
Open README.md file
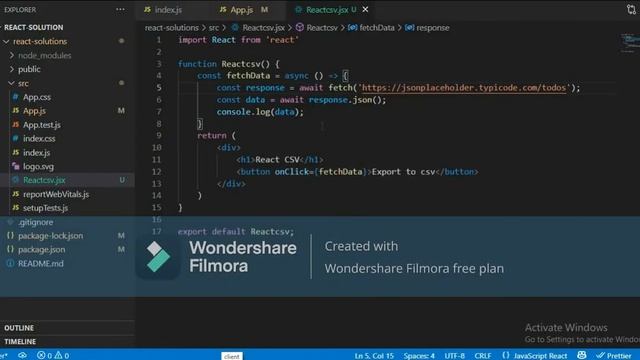click(x=41, y=263)
